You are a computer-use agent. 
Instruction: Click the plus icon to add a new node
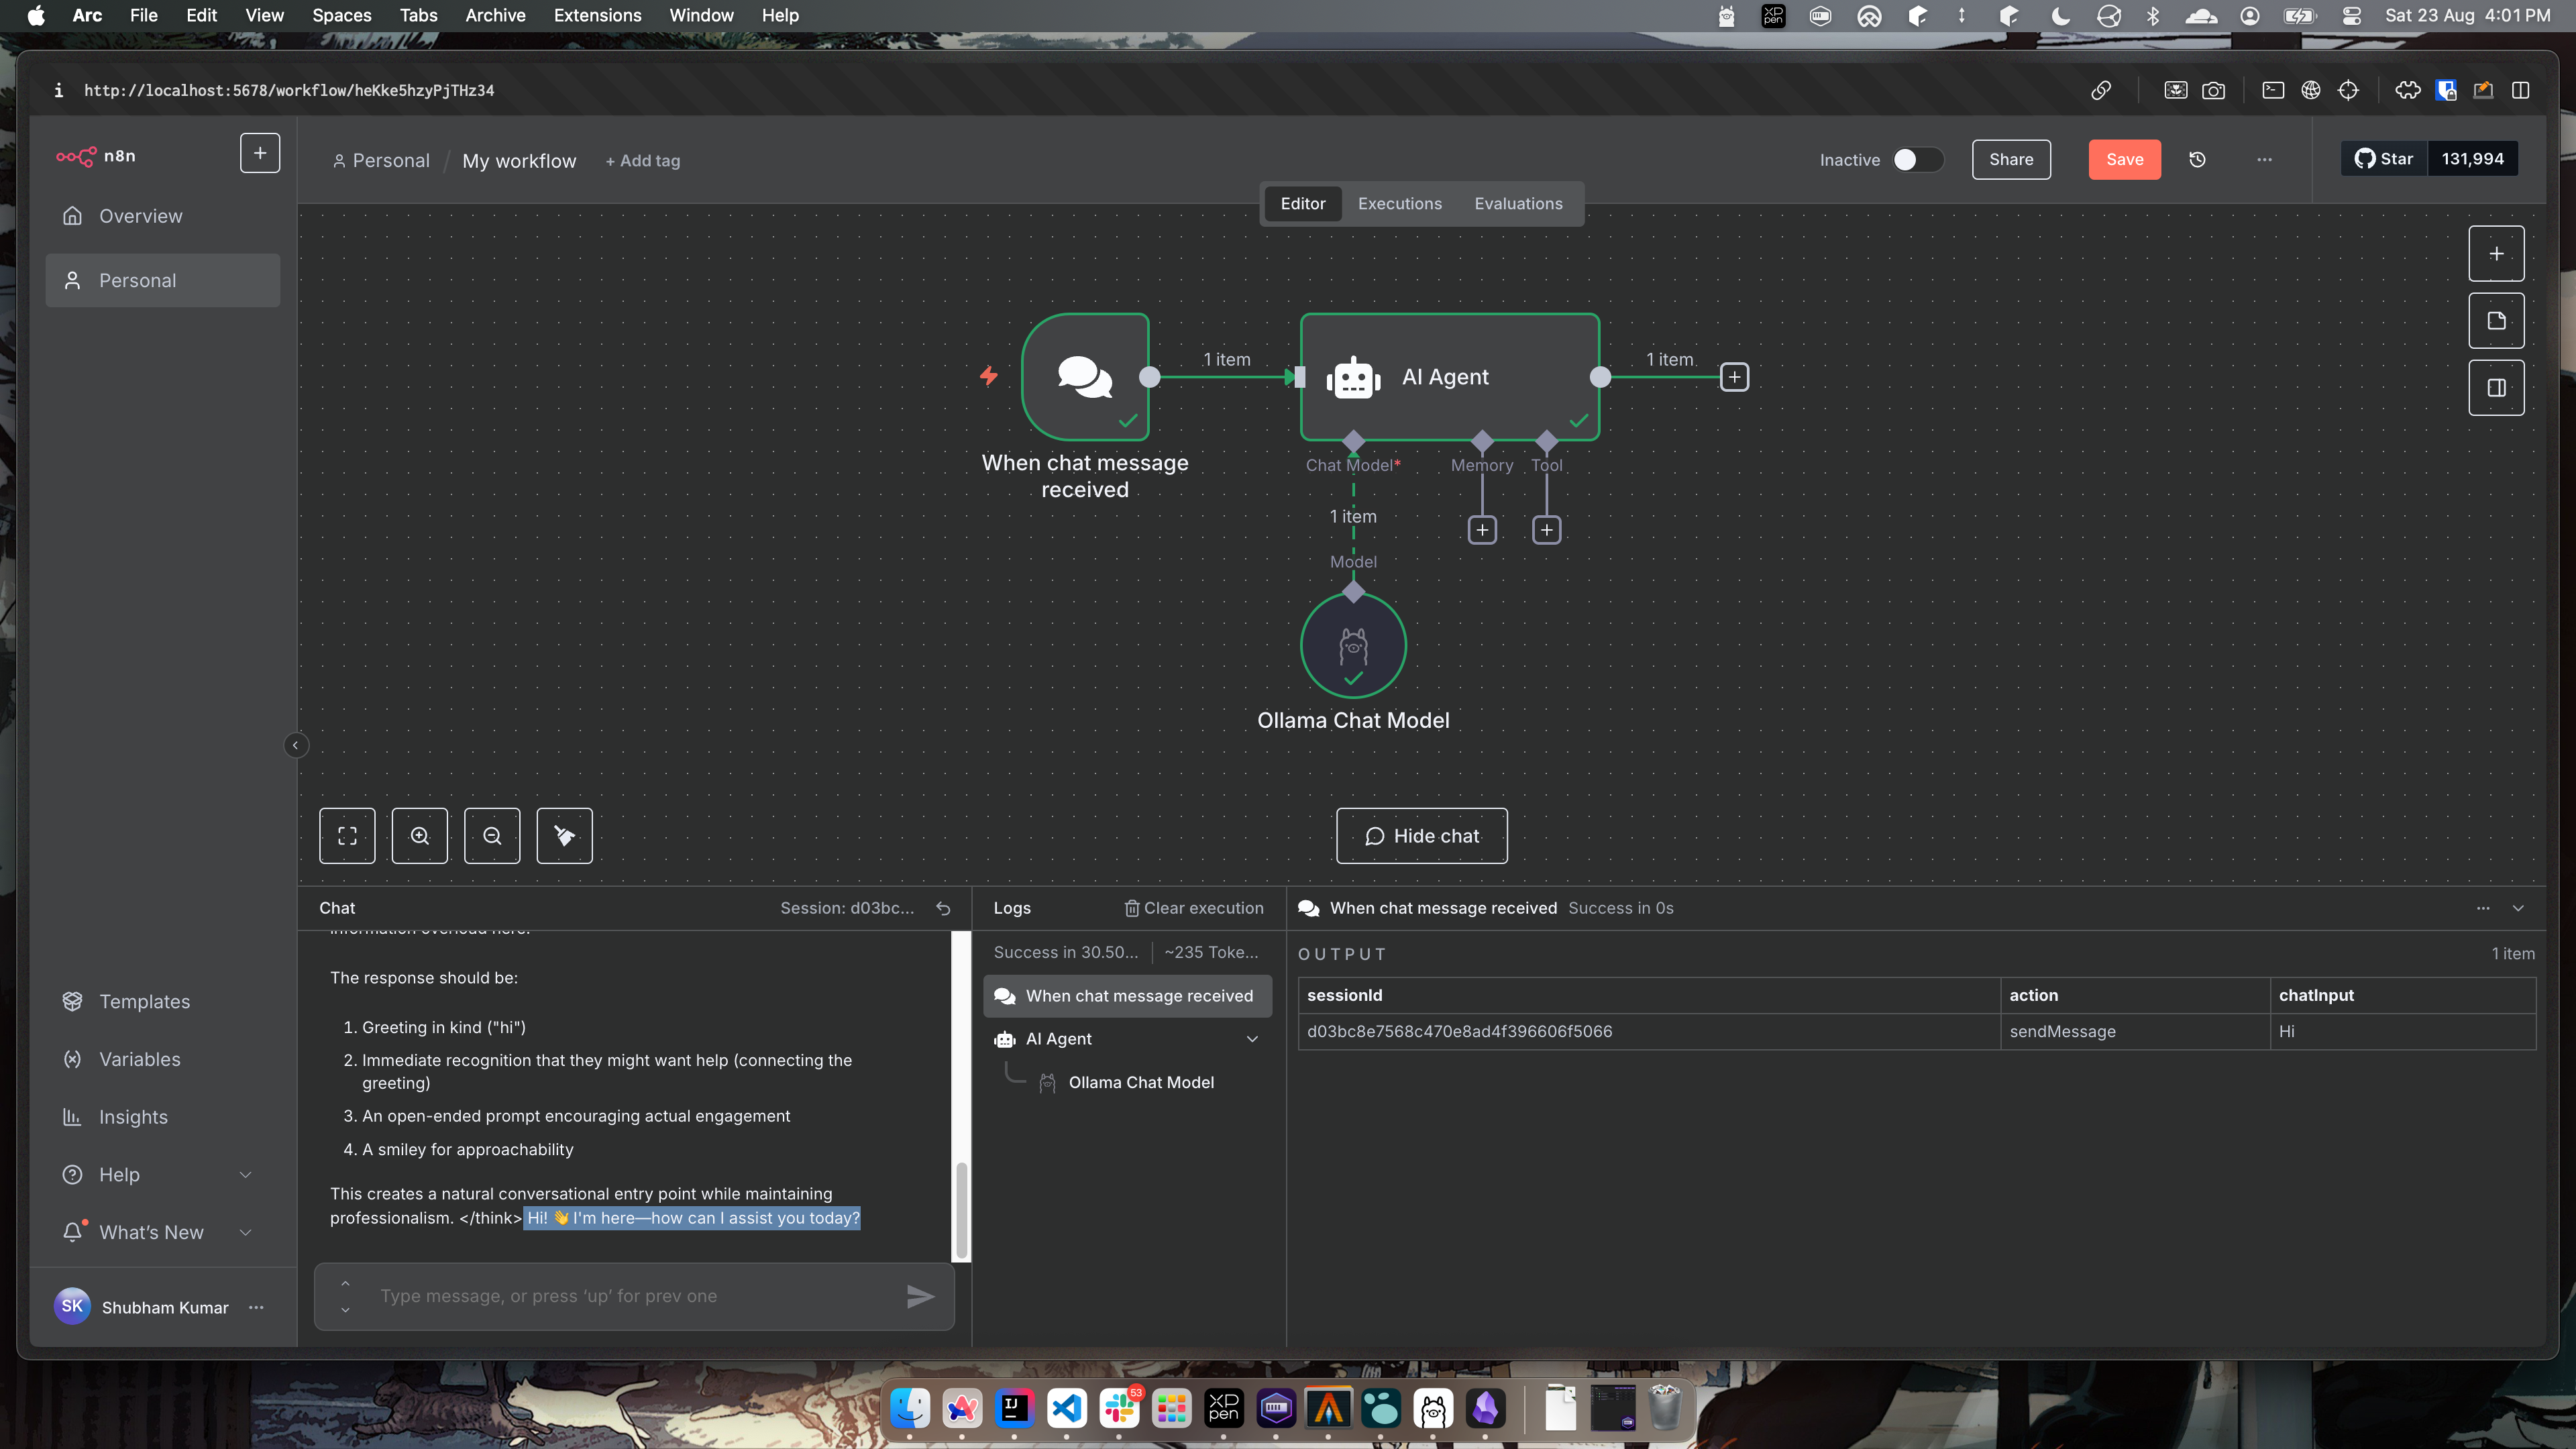coord(2496,253)
